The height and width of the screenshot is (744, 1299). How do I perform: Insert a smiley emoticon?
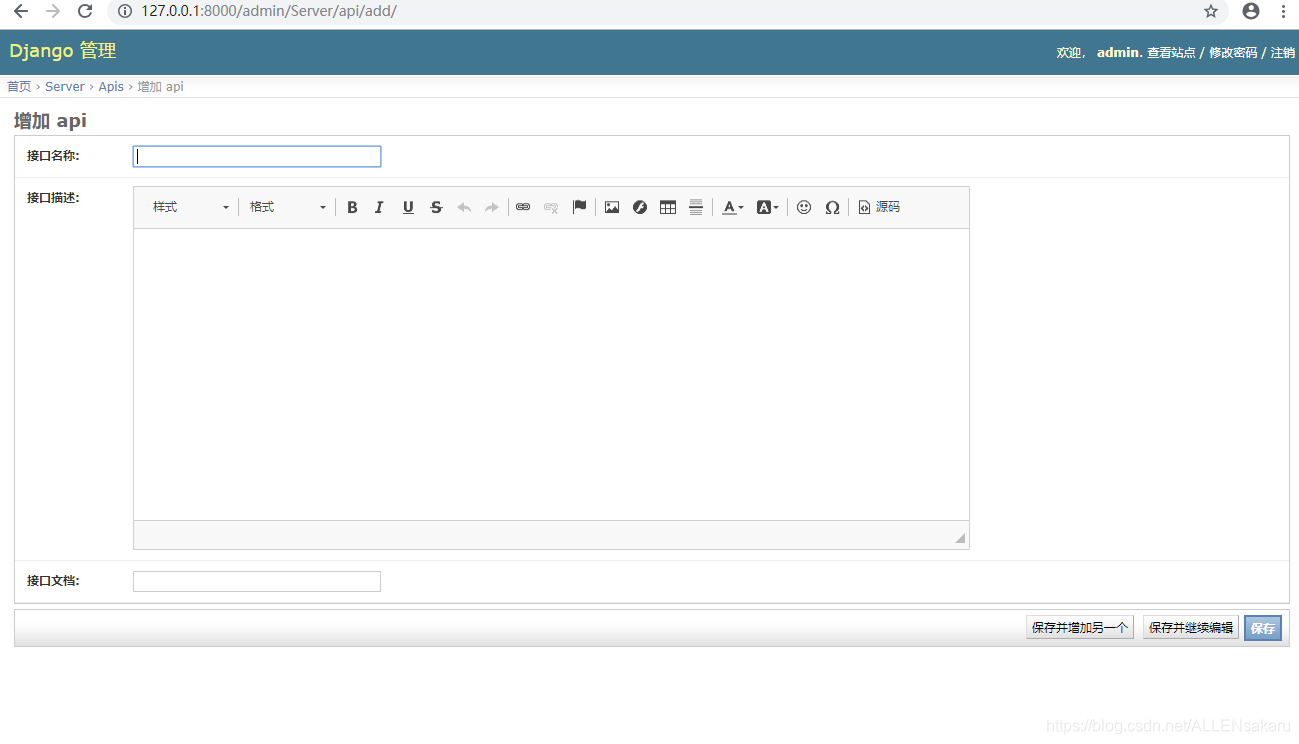tap(804, 207)
